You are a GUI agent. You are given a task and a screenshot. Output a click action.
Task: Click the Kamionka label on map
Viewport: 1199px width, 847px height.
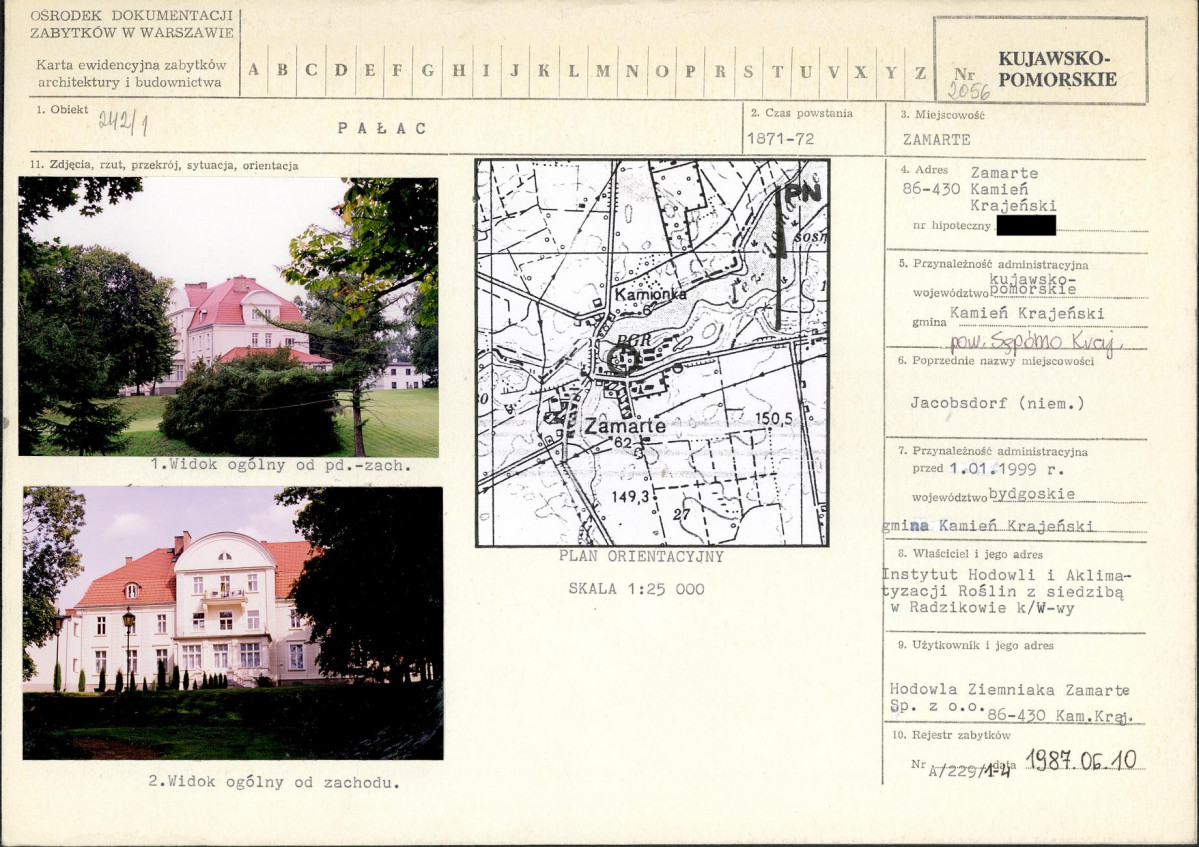pyautogui.click(x=651, y=293)
